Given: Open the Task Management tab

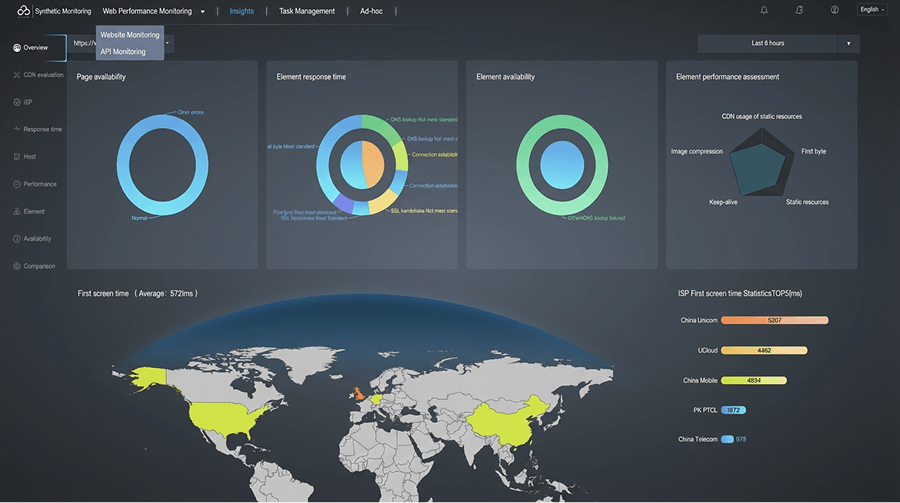Looking at the screenshot, I should (307, 11).
